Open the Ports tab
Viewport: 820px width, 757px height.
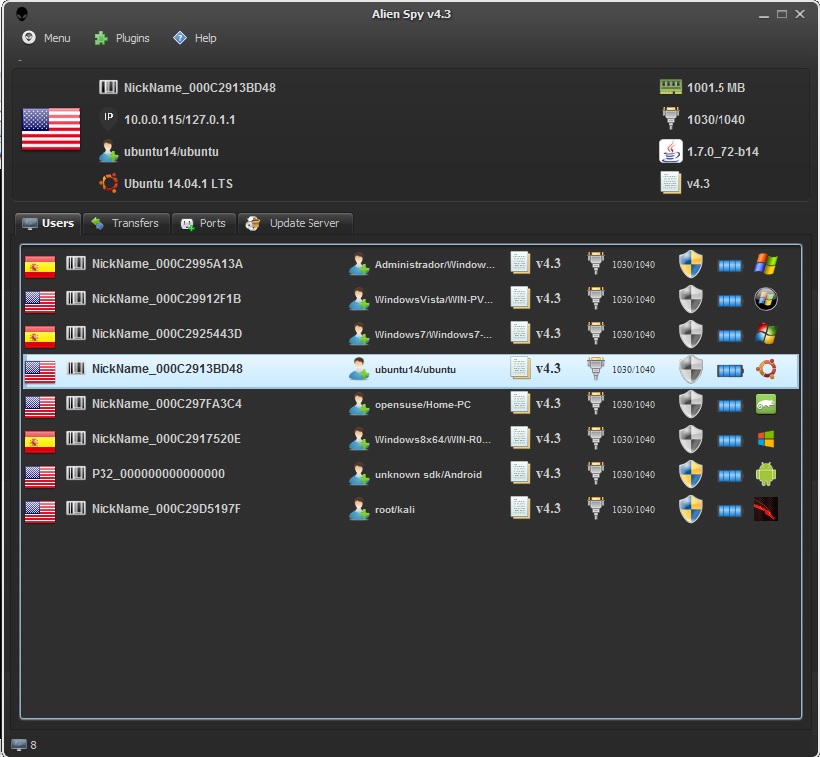203,223
